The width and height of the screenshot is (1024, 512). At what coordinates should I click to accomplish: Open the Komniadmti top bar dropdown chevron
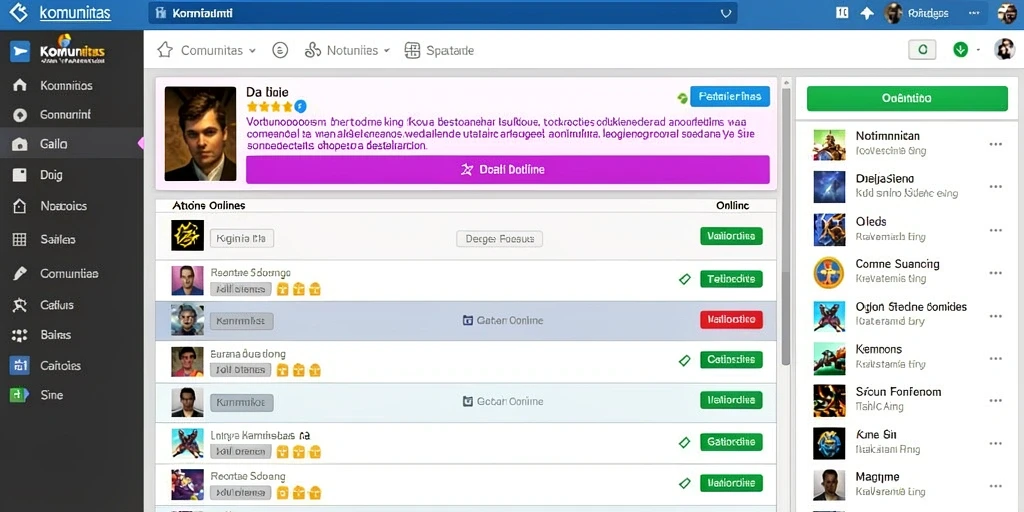click(725, 13)
